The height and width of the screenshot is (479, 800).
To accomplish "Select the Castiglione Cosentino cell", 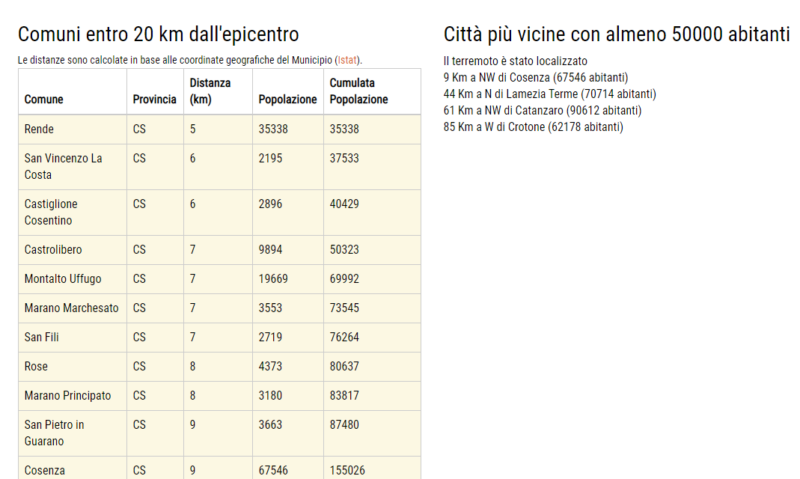I will click(x=72, y=212).
